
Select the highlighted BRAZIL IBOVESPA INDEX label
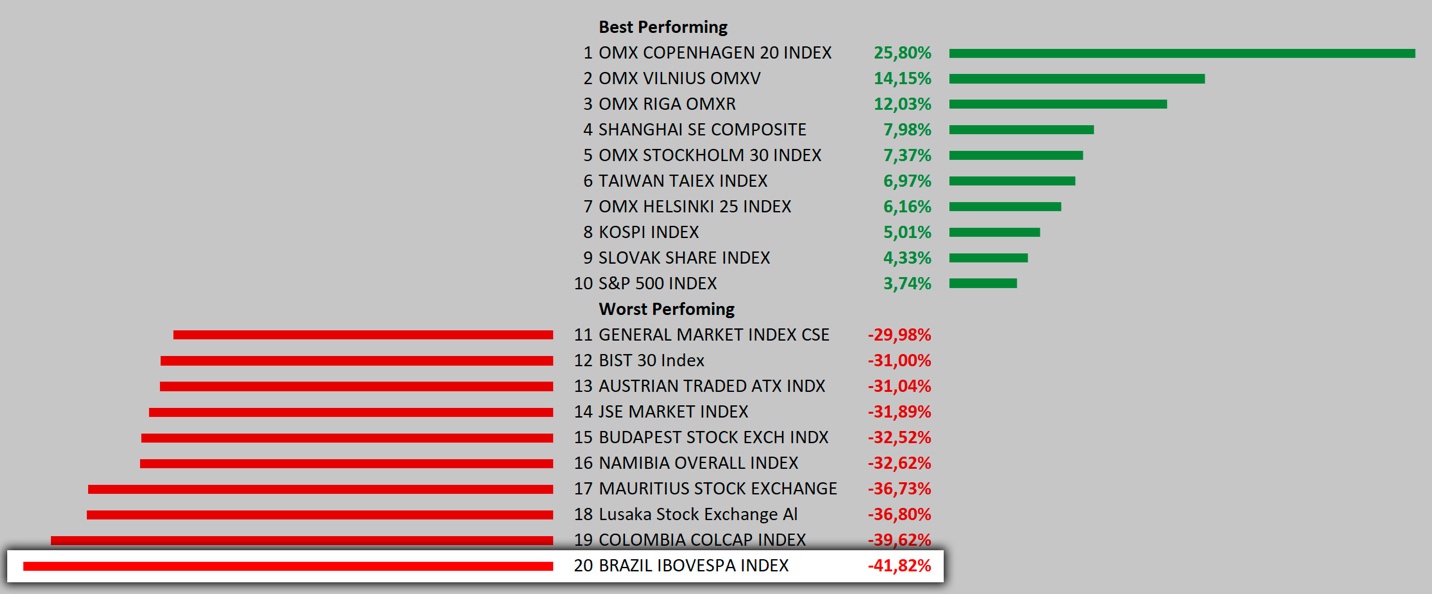coord(693,566)
